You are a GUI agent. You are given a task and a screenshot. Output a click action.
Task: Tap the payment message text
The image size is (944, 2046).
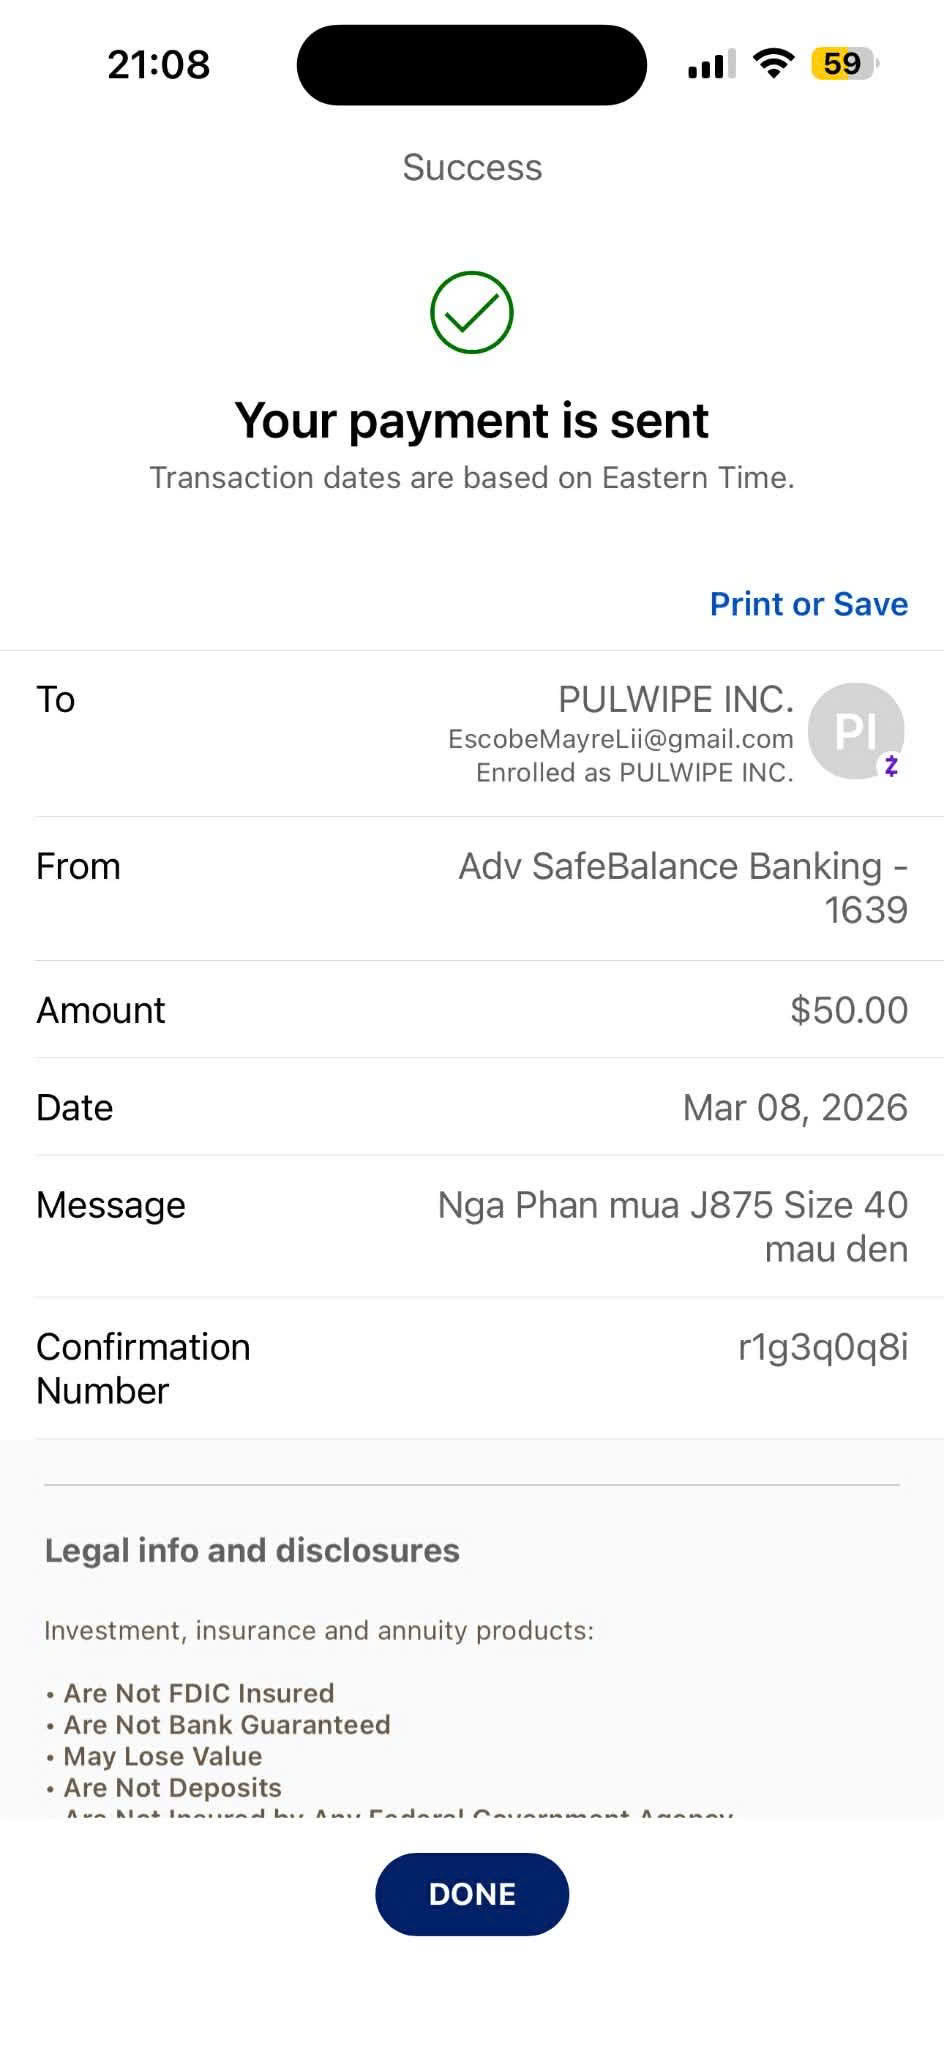point(672,1226)
